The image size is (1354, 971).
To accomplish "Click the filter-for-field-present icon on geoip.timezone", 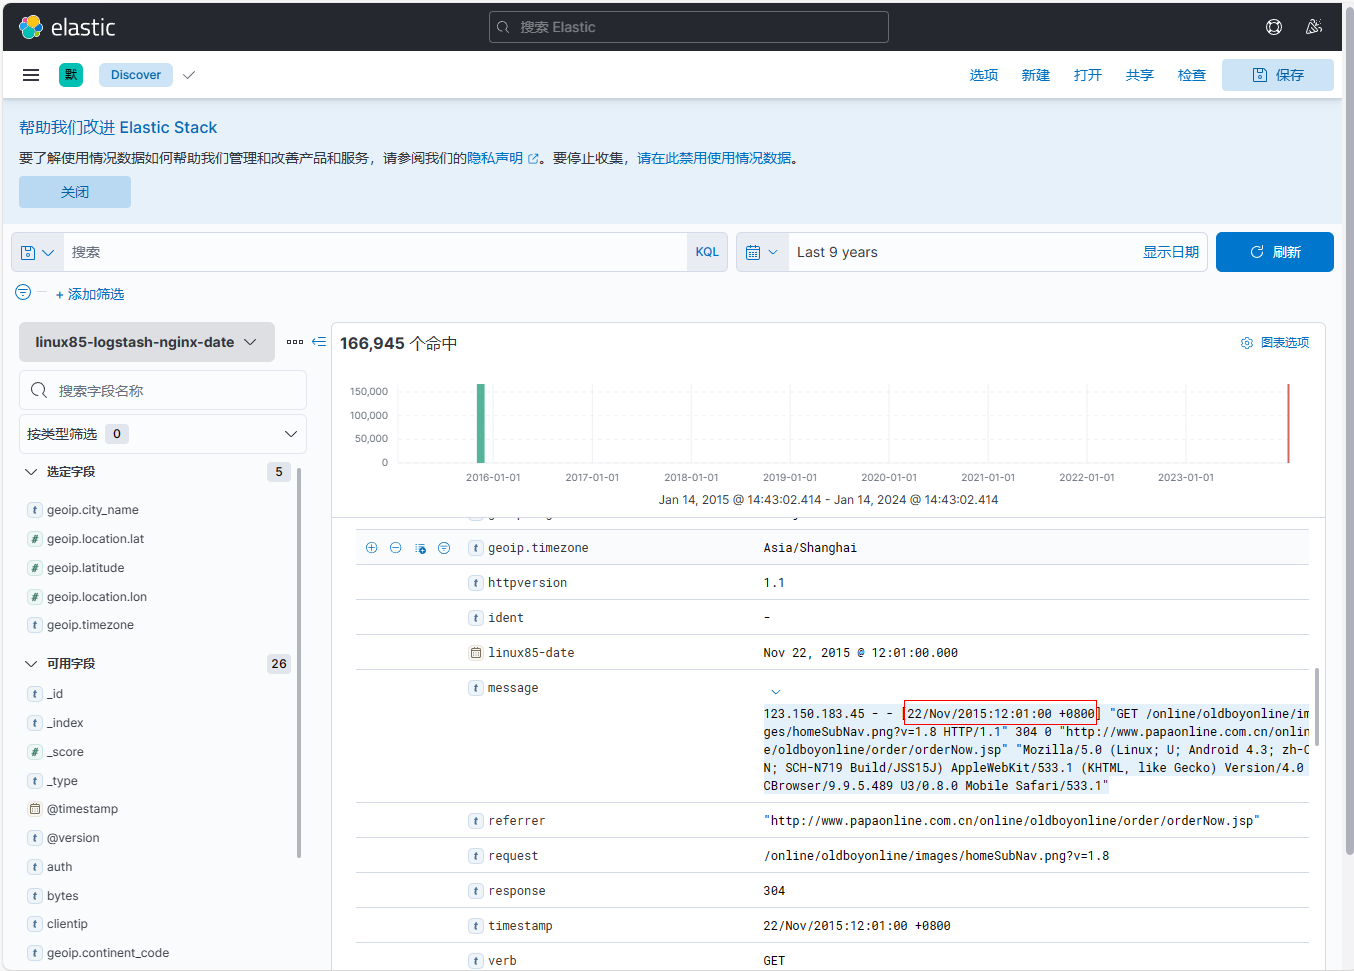I will 444,548.
